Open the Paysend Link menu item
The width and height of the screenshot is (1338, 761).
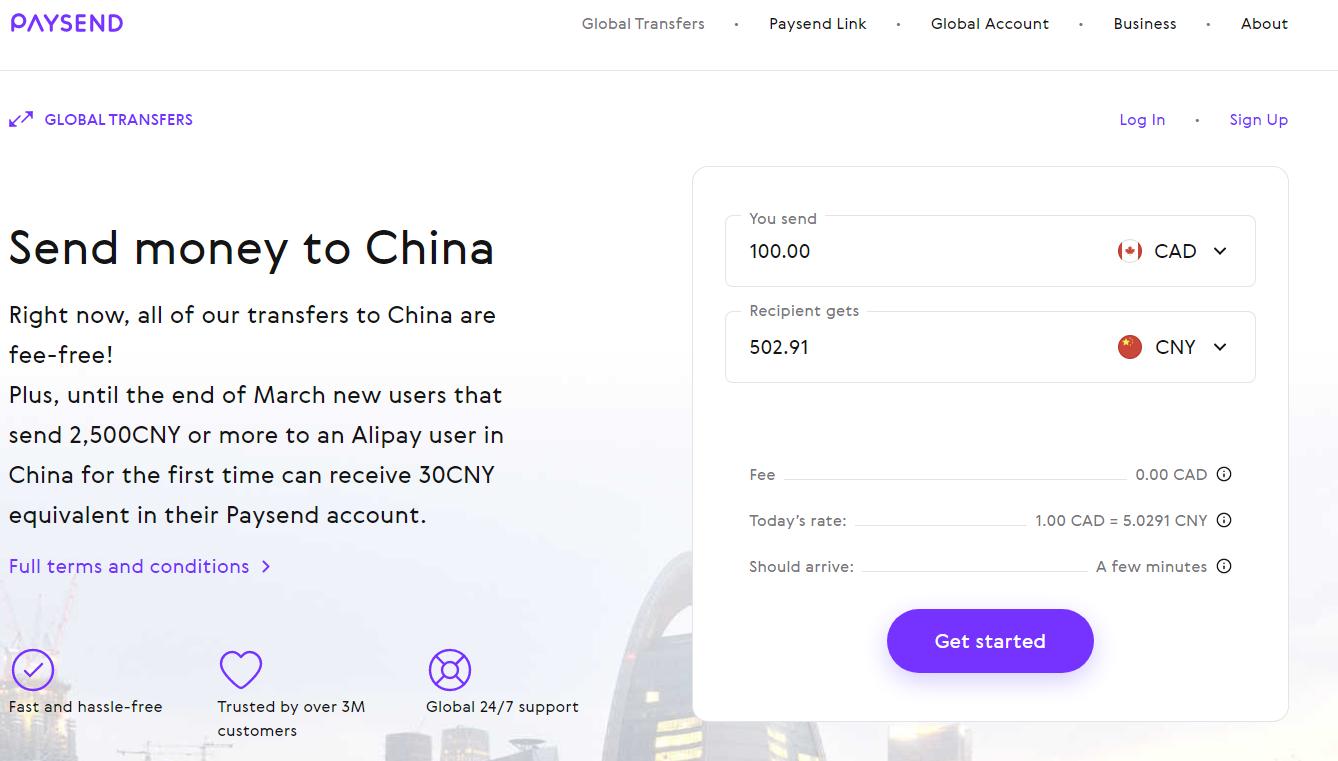coord(817,23)
